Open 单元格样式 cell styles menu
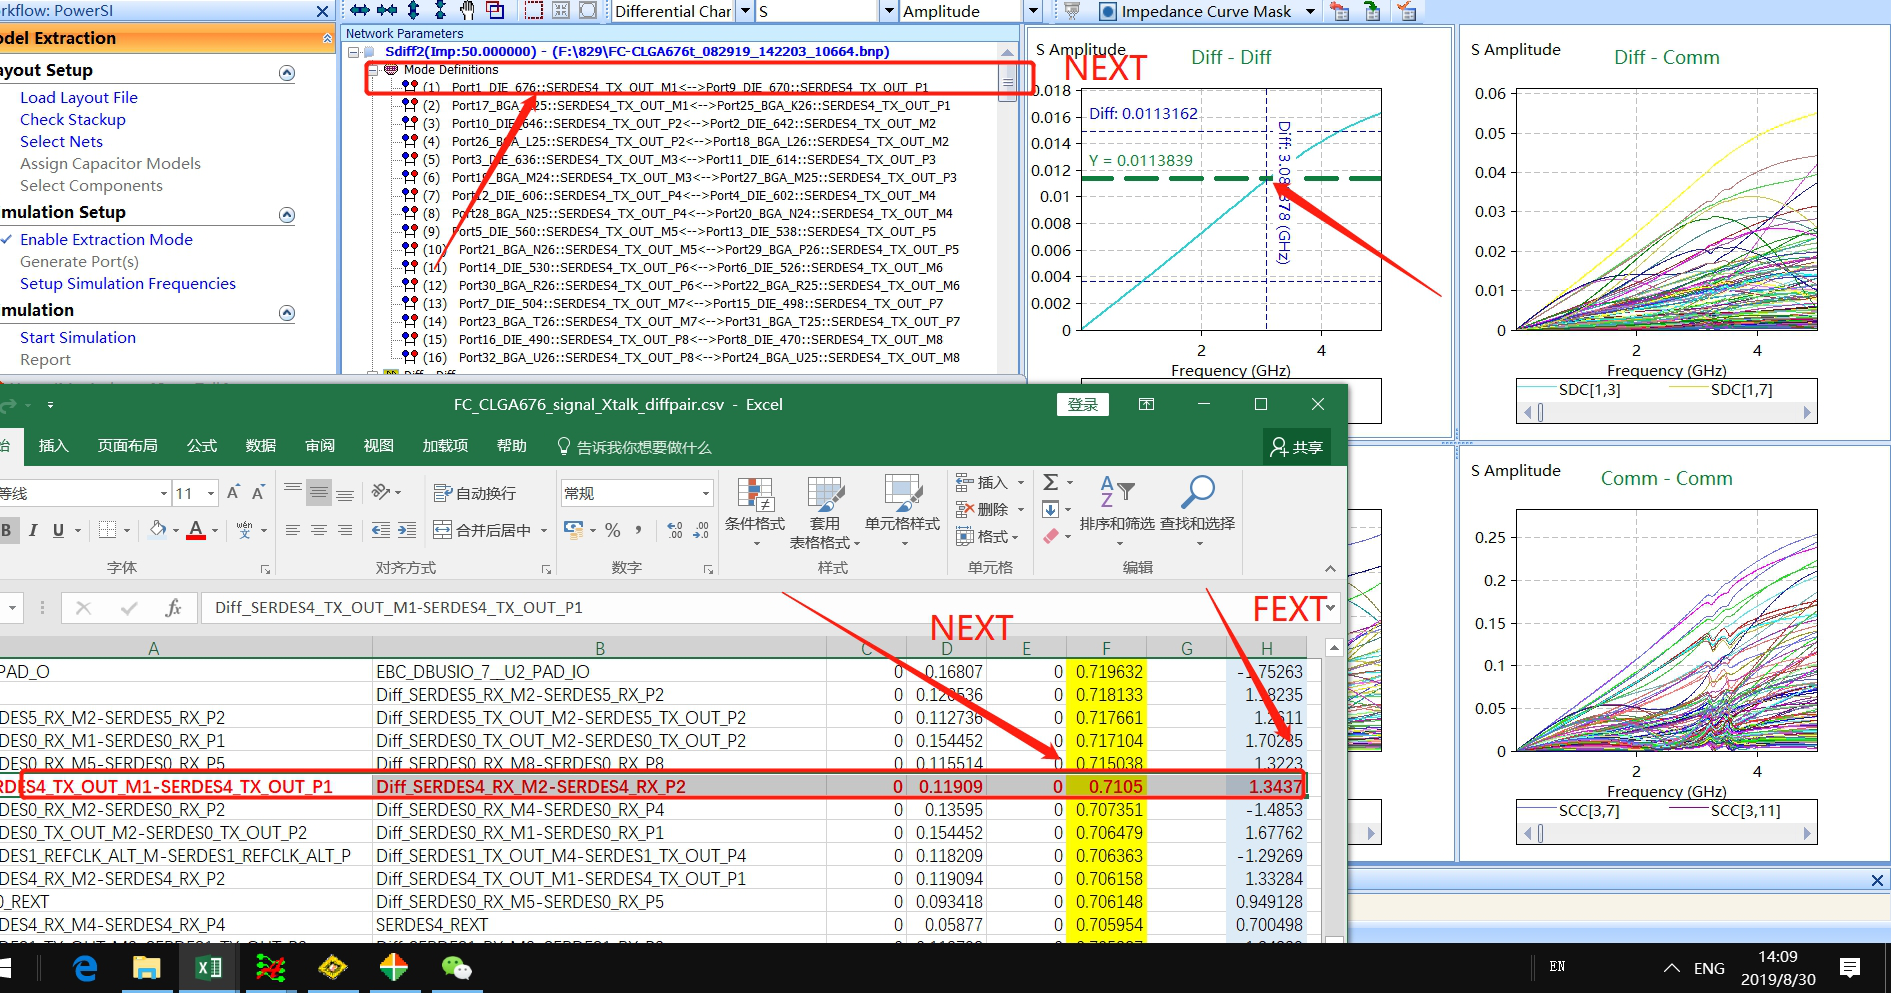 click(902, 511)
